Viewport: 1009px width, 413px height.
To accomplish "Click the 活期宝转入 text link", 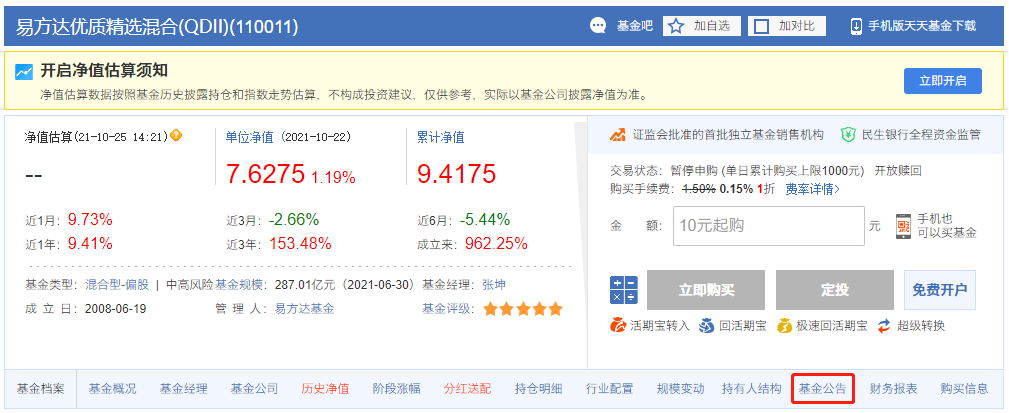I will click(x=660, y=326).
